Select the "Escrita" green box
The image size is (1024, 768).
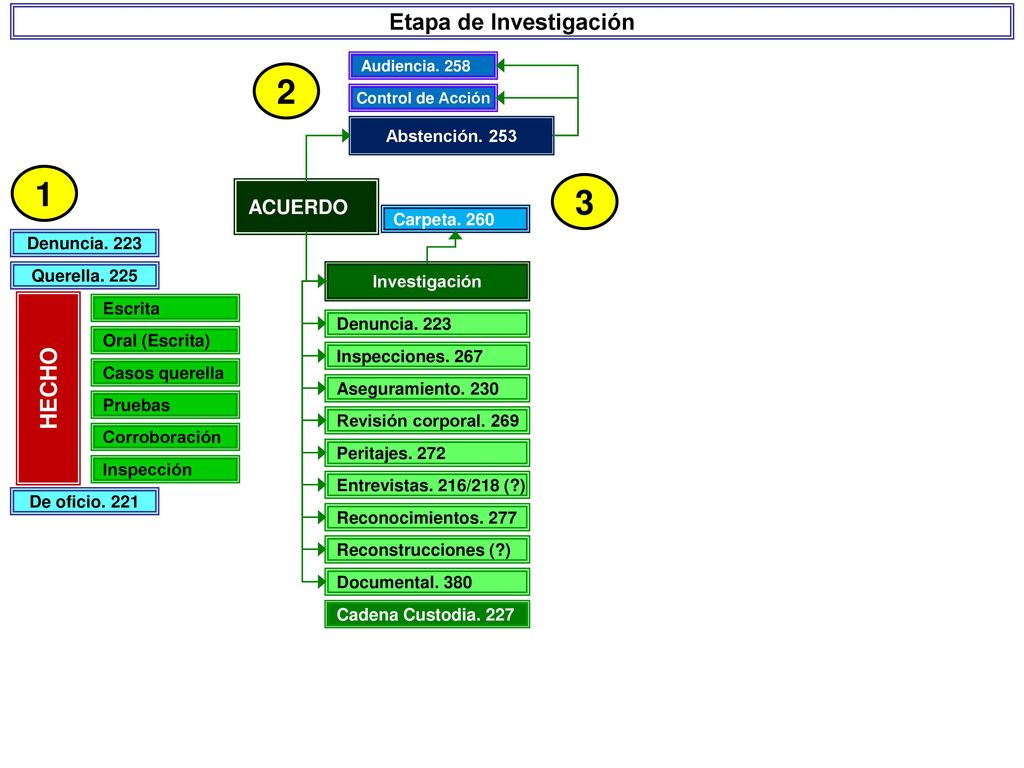pyautogui.click(x=165, y=308)
